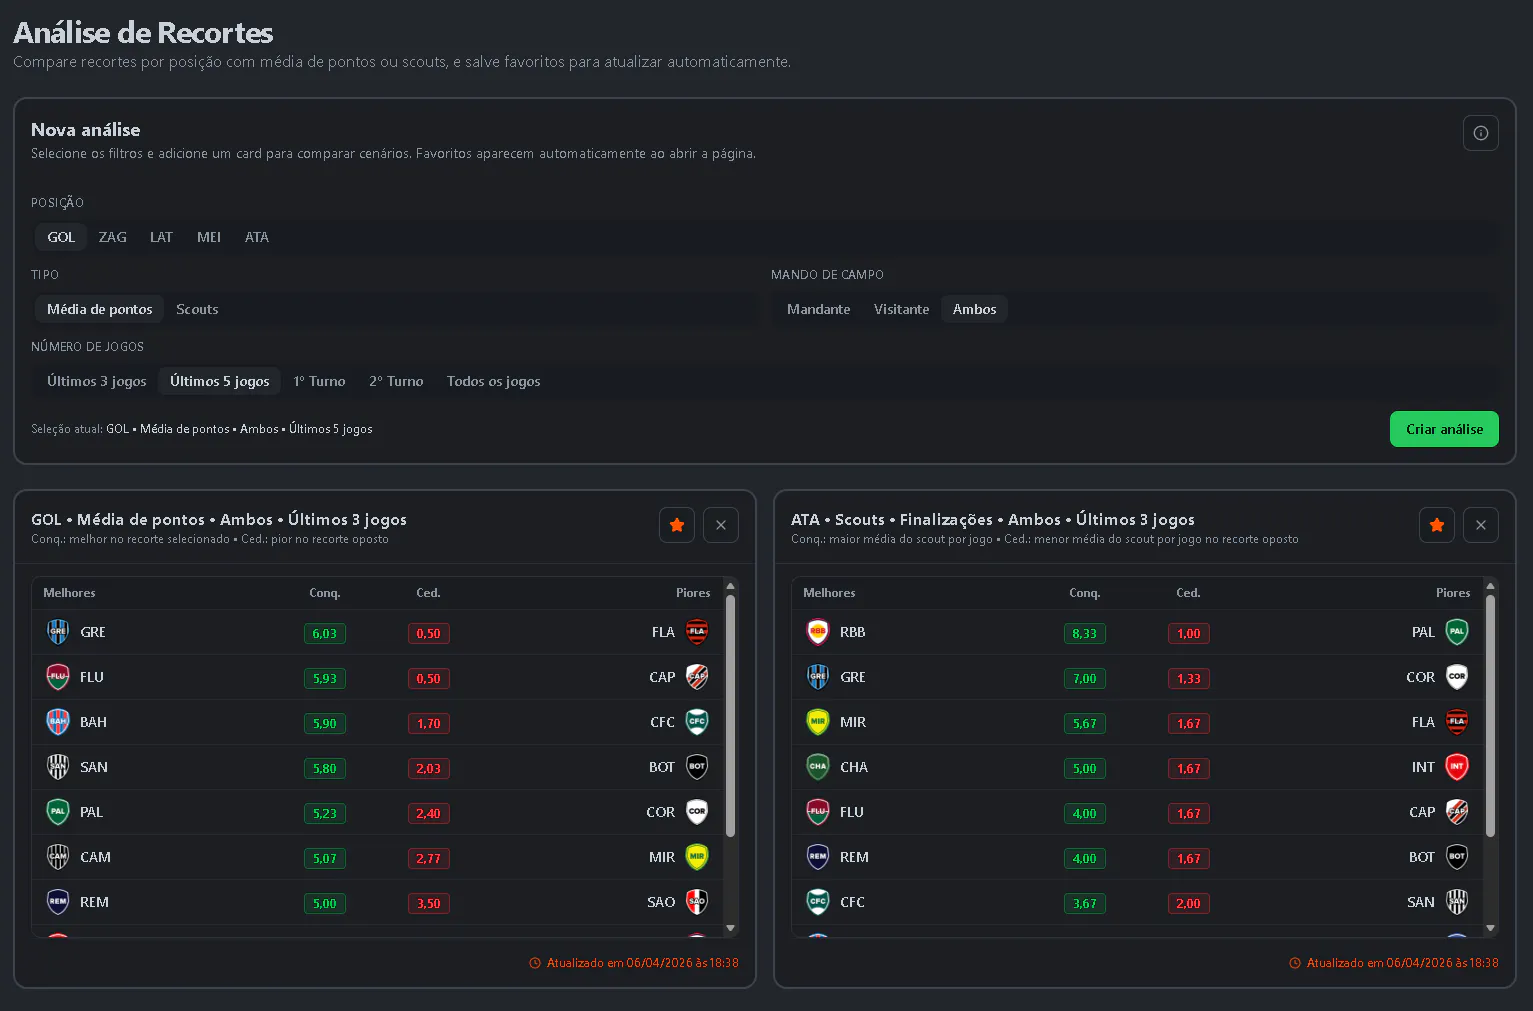Click the BOT crest in the GOL Piores column

click(697, 767)
